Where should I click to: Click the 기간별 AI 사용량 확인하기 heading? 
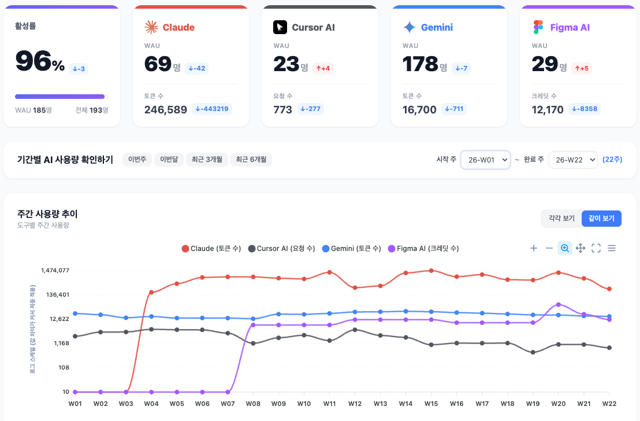coord(65,160)
